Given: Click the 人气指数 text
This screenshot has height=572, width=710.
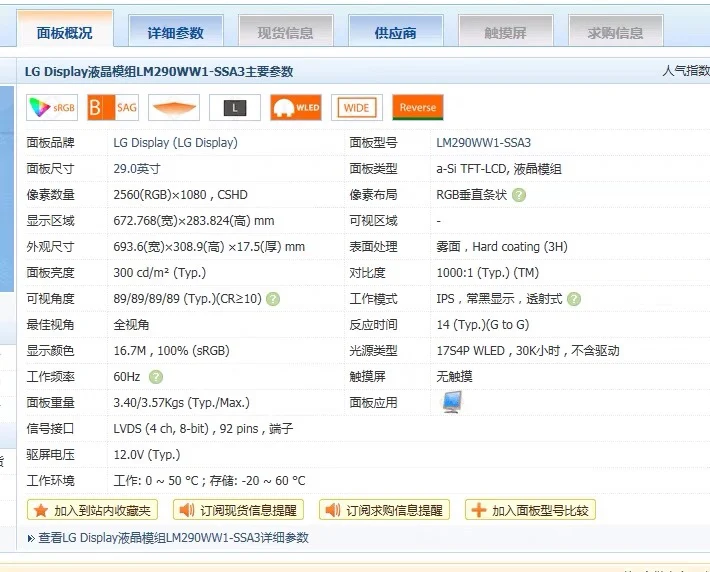Looking at the screenshot, I should [x=686, y=71].
